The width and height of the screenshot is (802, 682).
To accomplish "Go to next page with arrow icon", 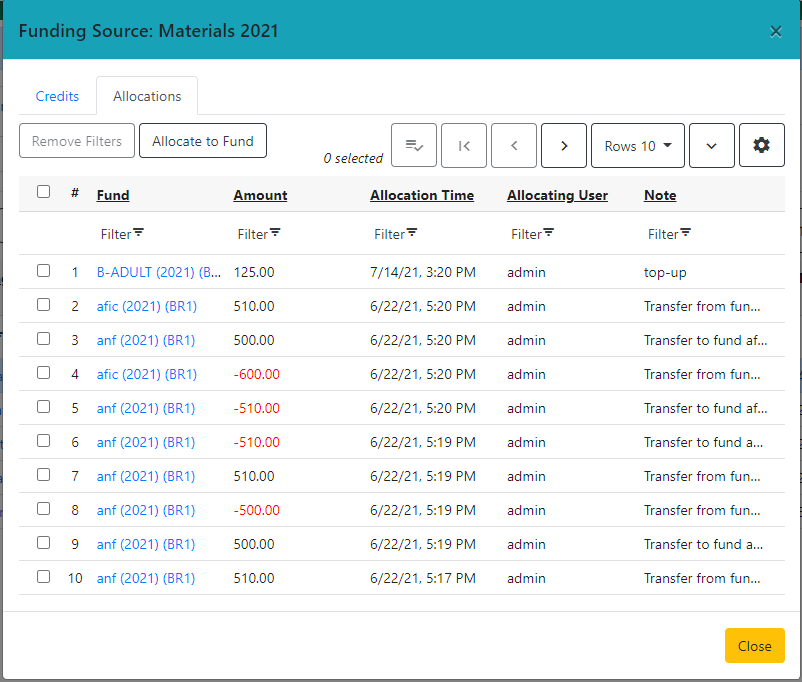I will pos(563,145).
